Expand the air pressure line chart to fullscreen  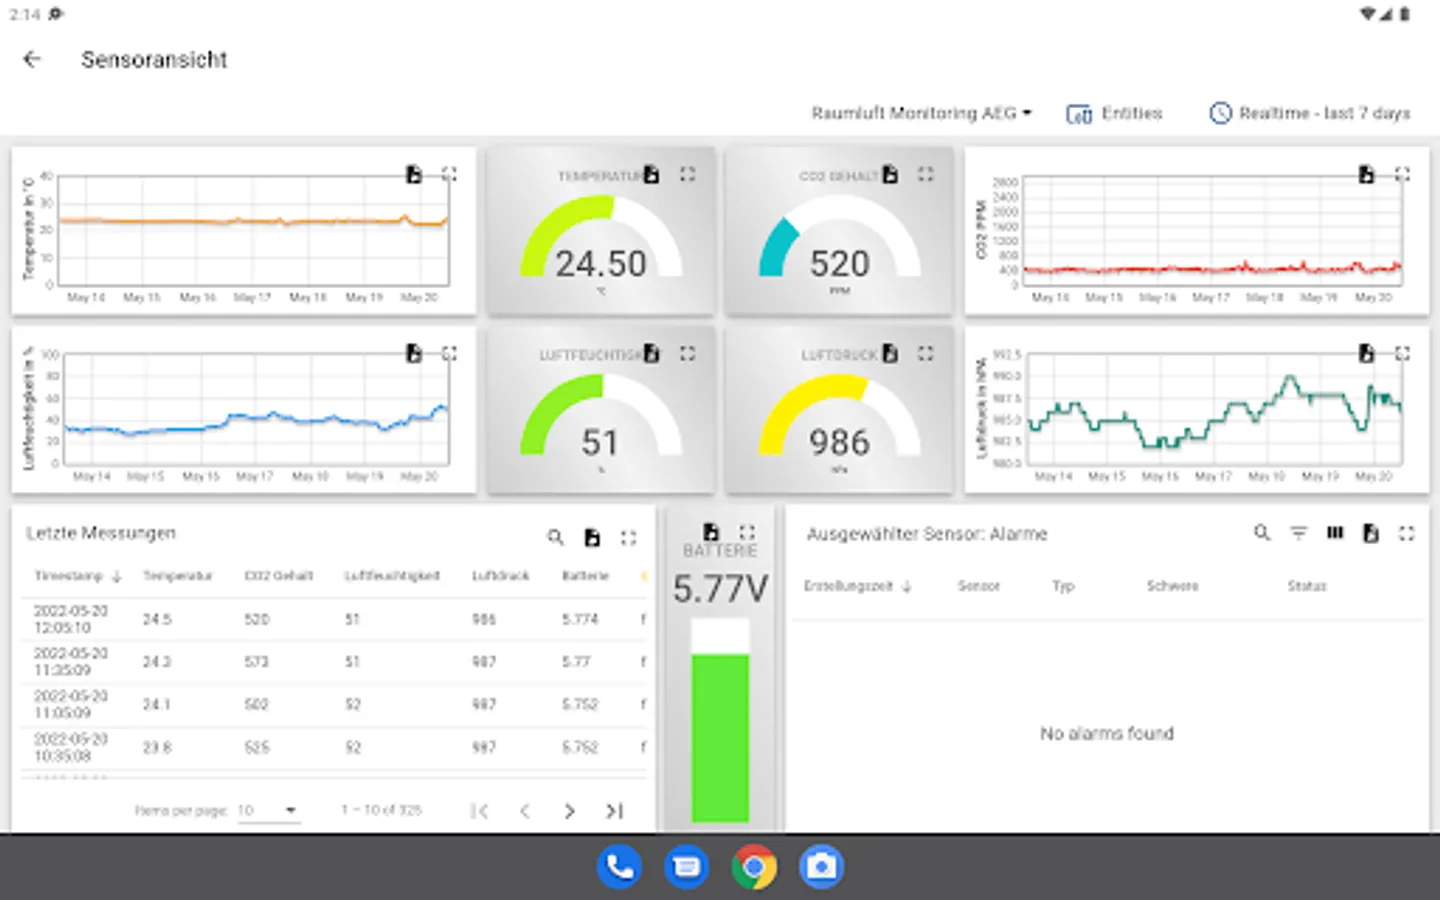point(1403,353)
